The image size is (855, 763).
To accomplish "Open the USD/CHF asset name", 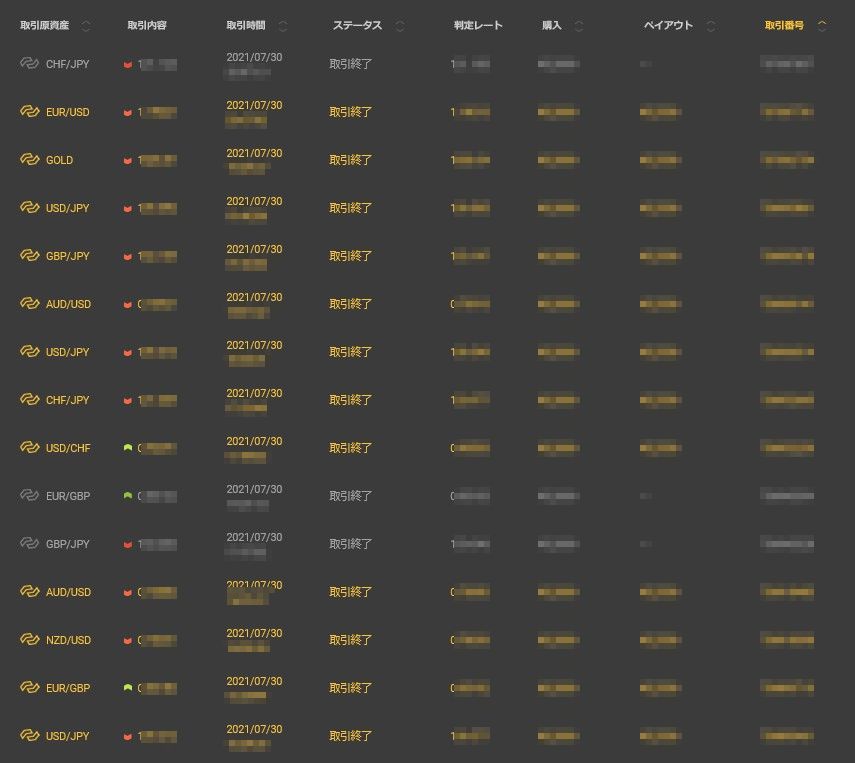I will click(x=68, y=448).
